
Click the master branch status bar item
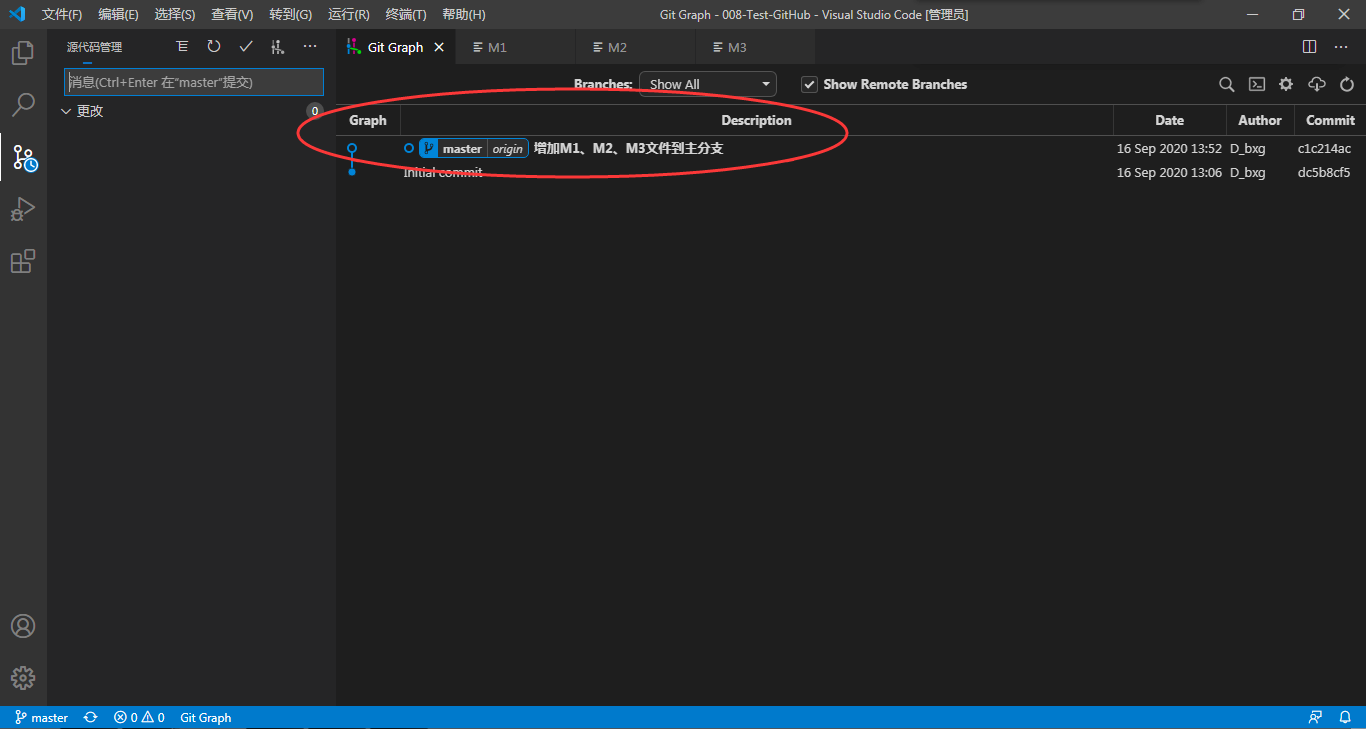click(x=41, y=718)
